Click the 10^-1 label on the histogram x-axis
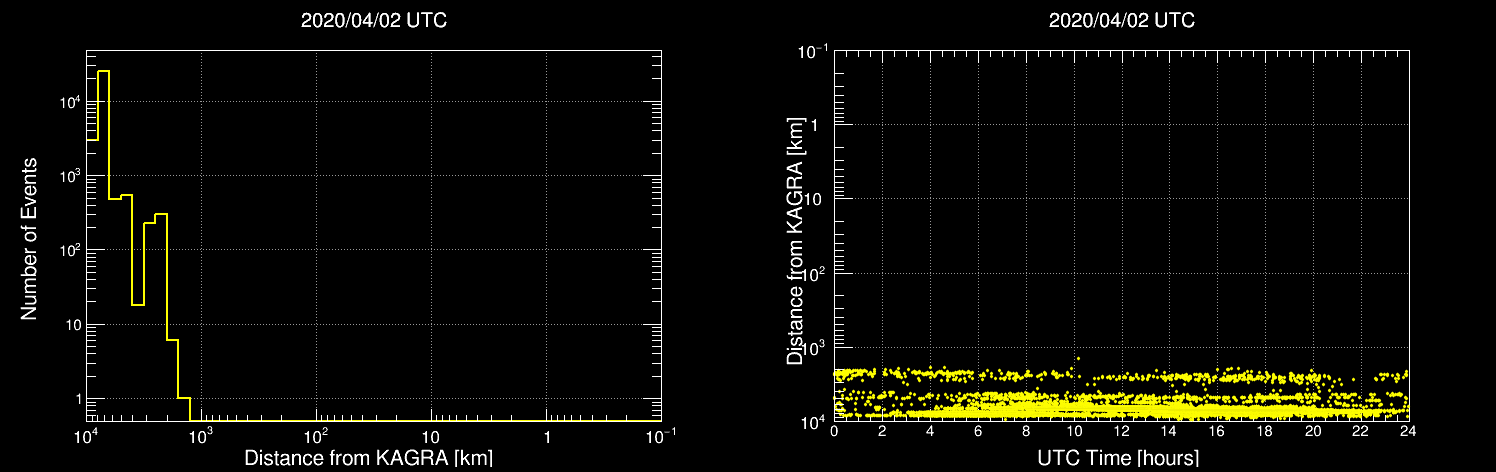 (x=661, y=435)
